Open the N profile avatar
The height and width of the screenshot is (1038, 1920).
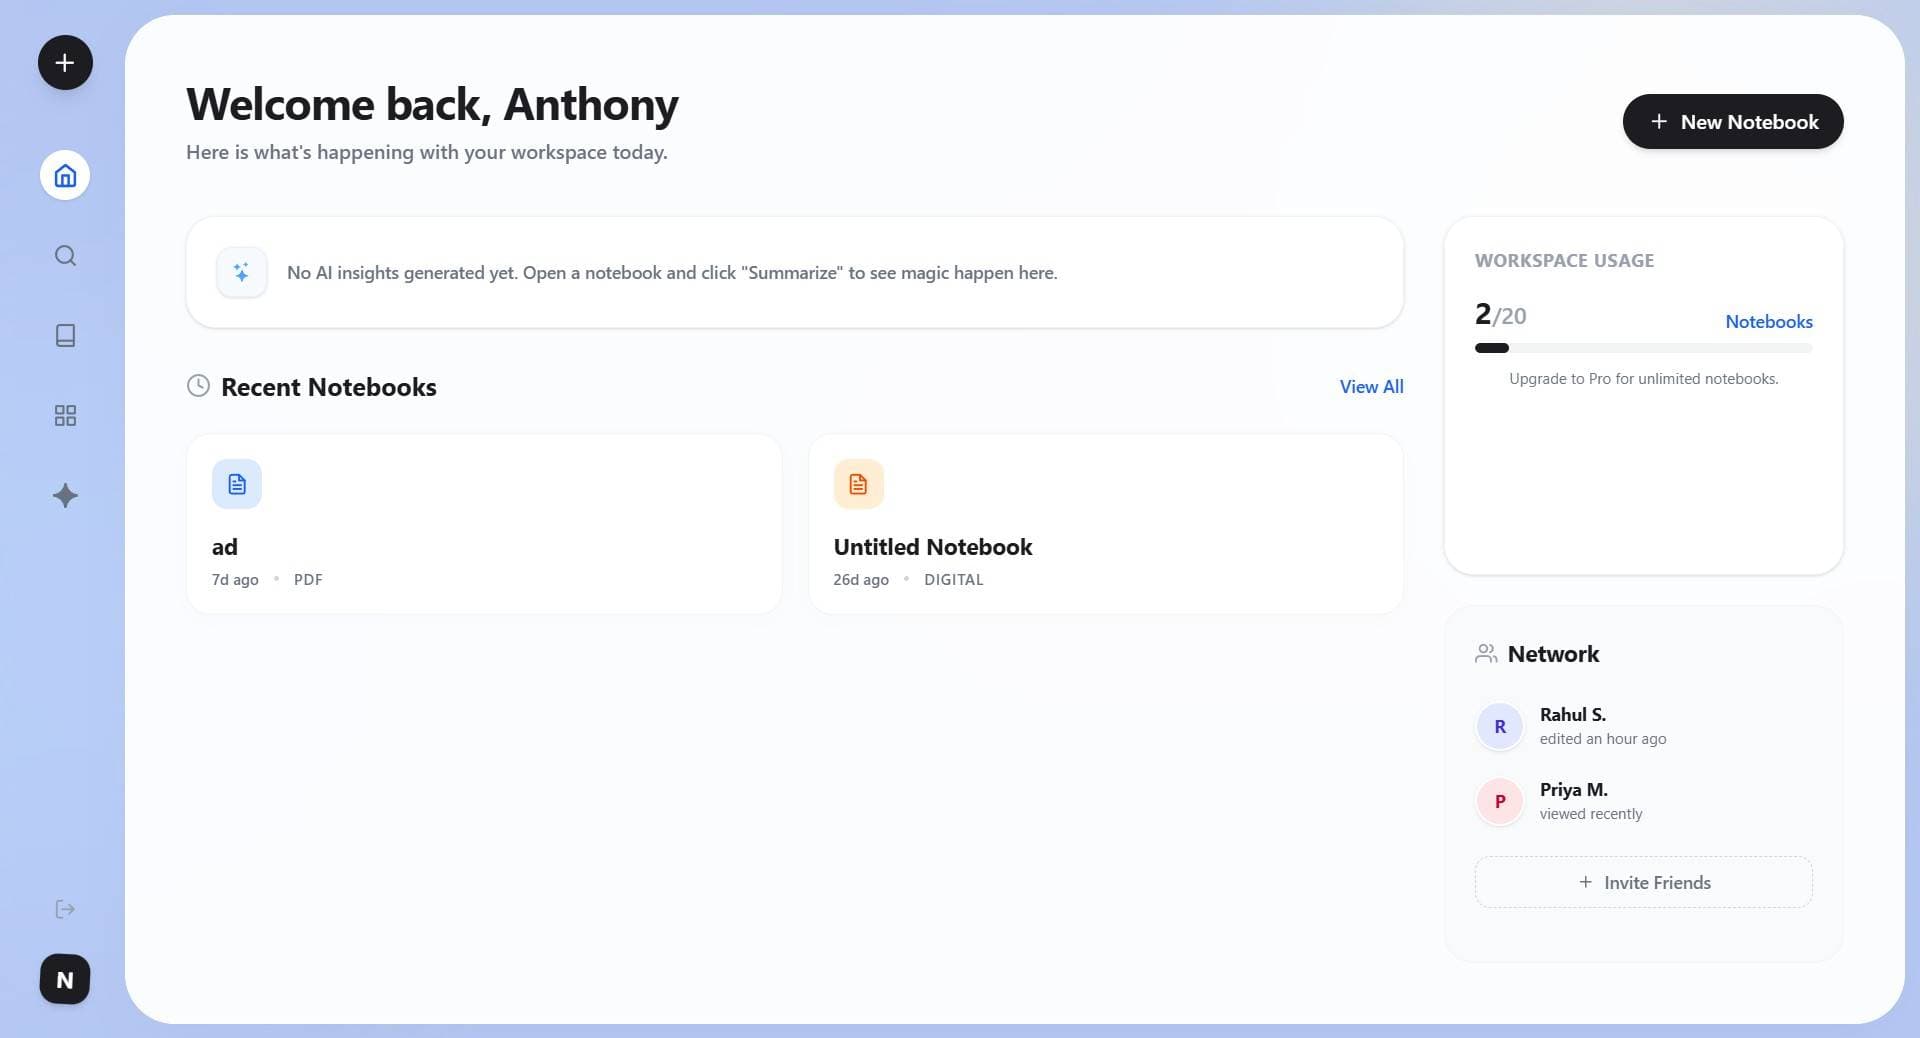coord(65,979)
